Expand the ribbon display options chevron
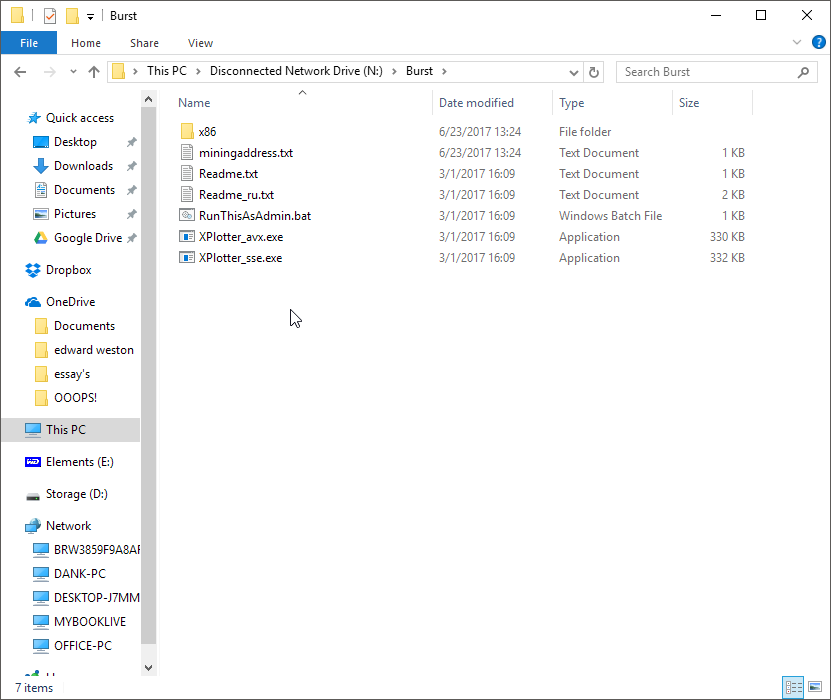831x700 pixels. point(797,42)
